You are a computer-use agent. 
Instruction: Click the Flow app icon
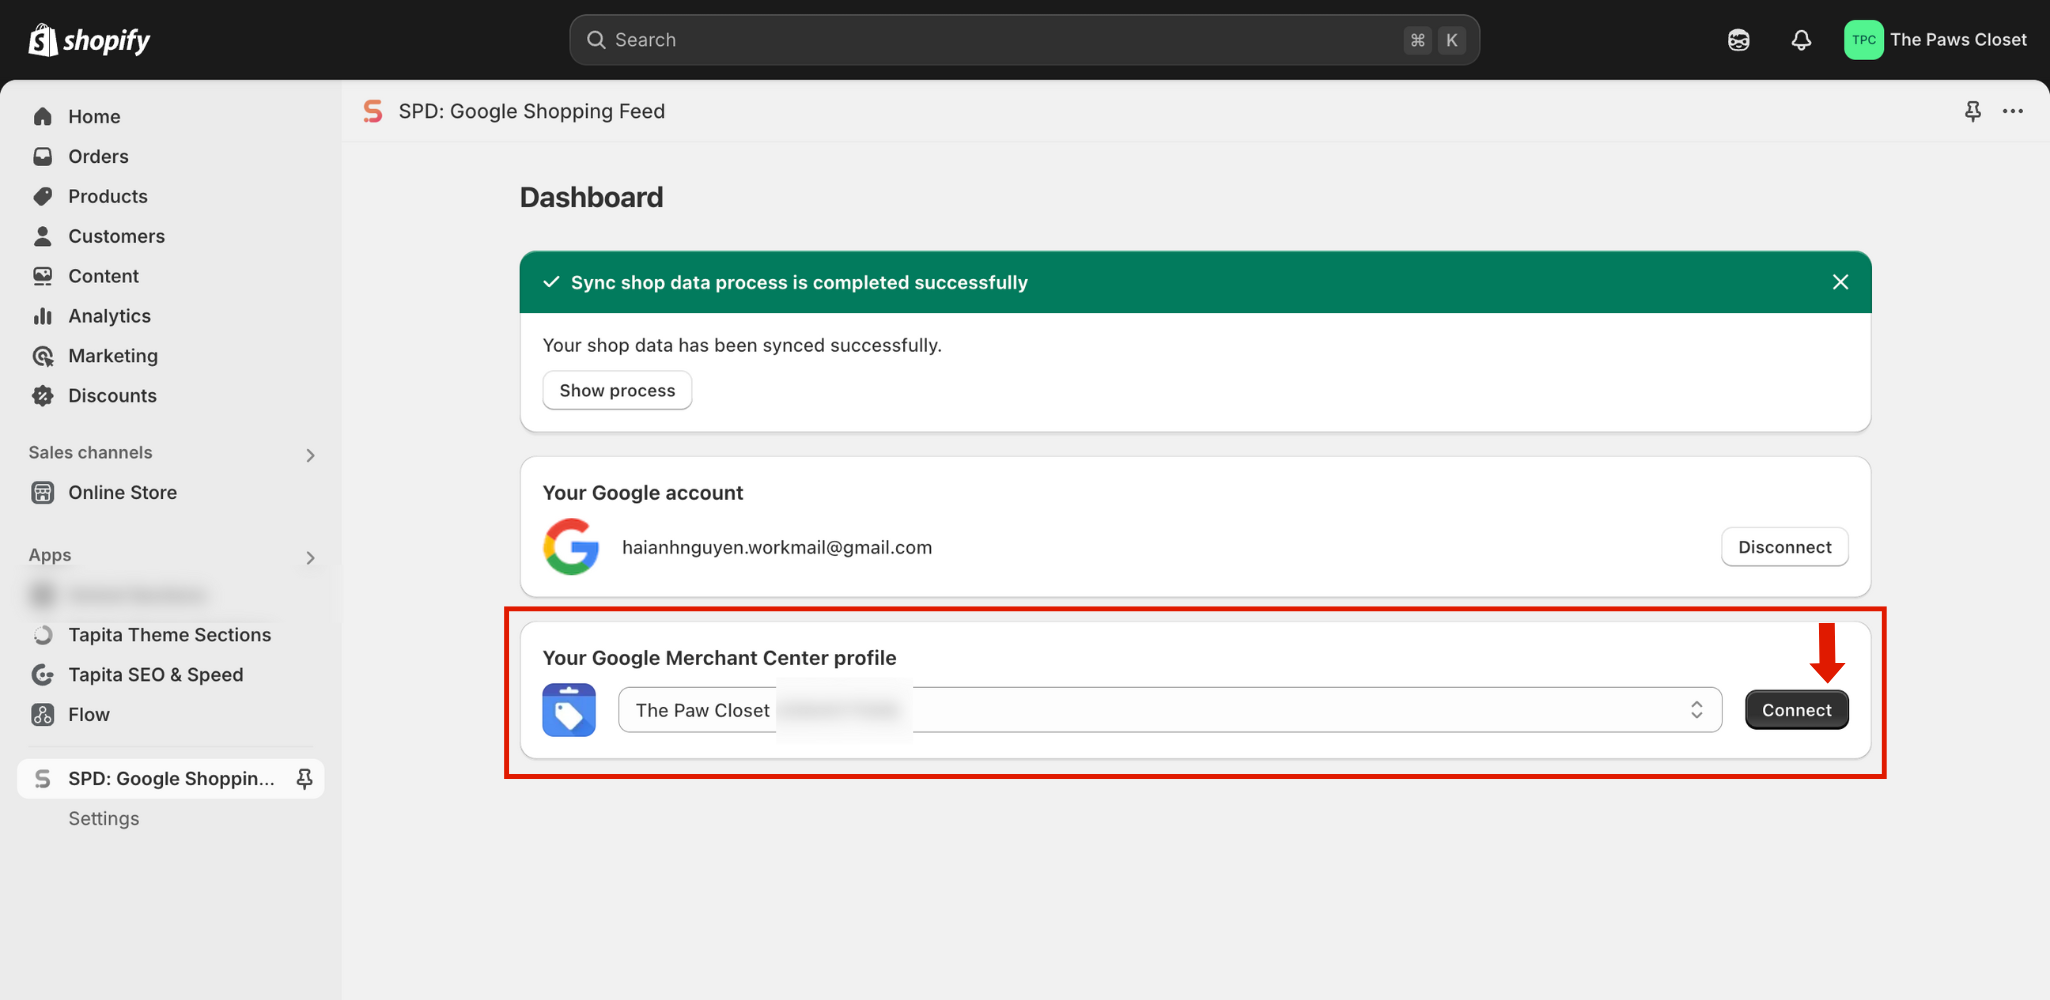43,715
